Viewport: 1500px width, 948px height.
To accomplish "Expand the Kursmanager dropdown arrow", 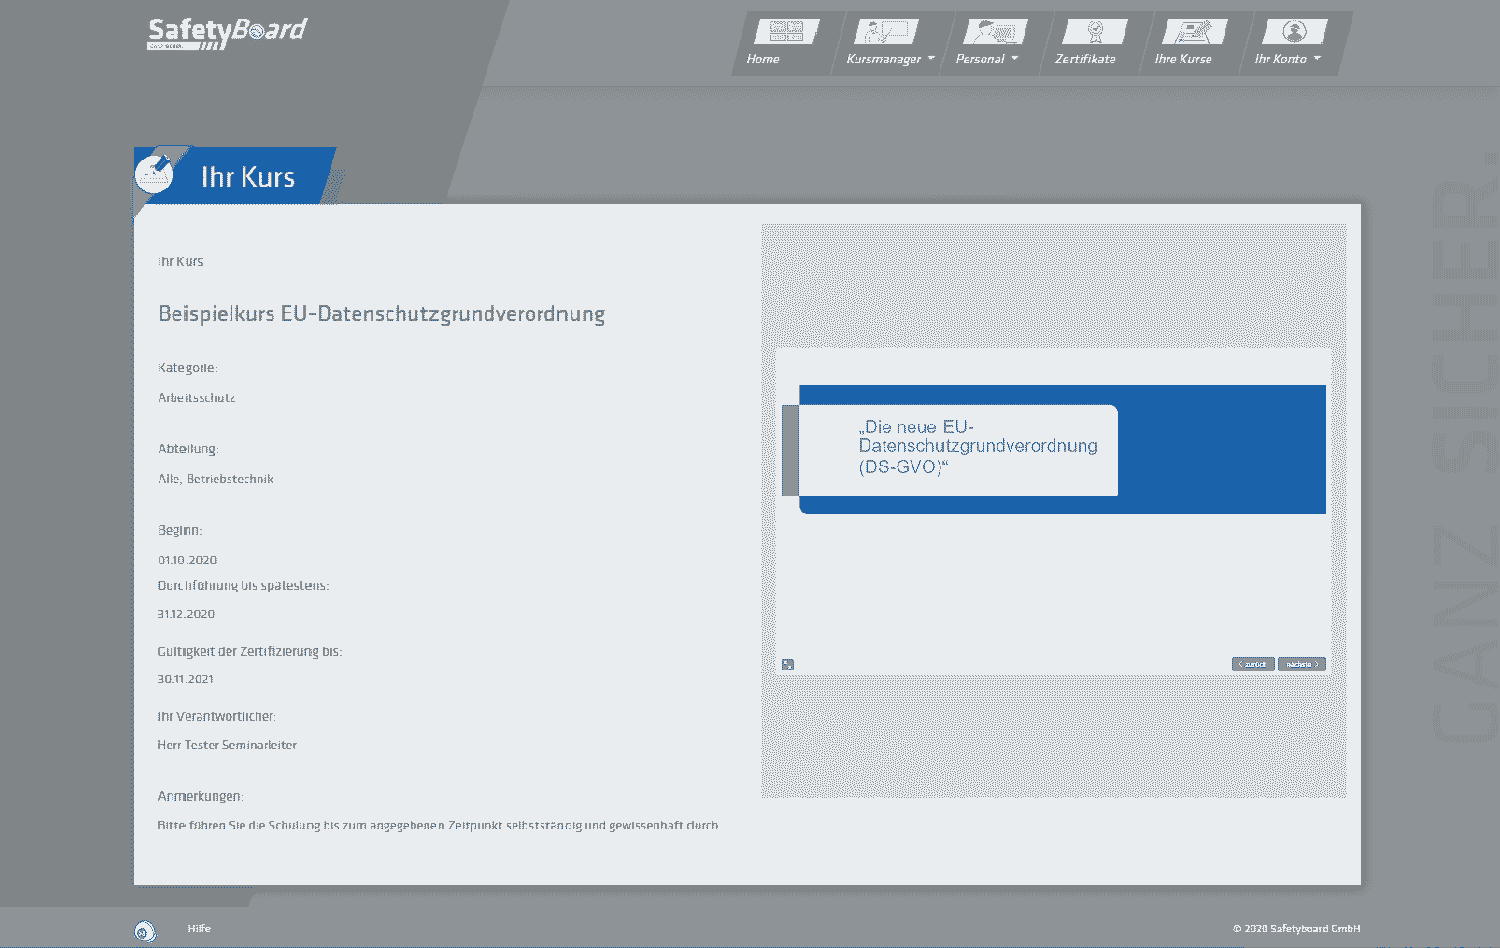I will point(931,58).
